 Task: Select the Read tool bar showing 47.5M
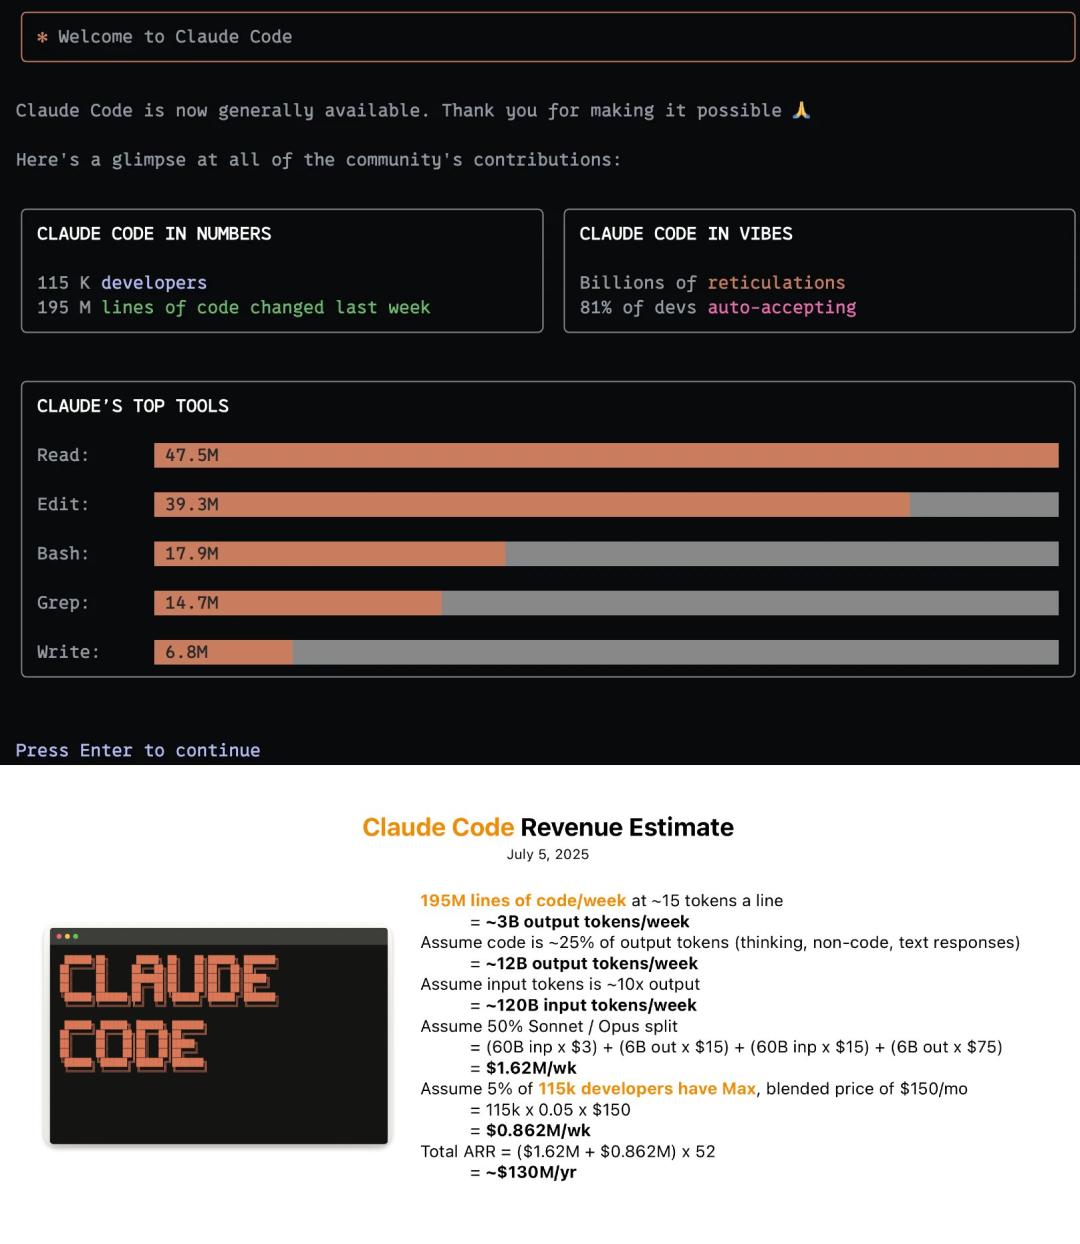tap(605, 455)
